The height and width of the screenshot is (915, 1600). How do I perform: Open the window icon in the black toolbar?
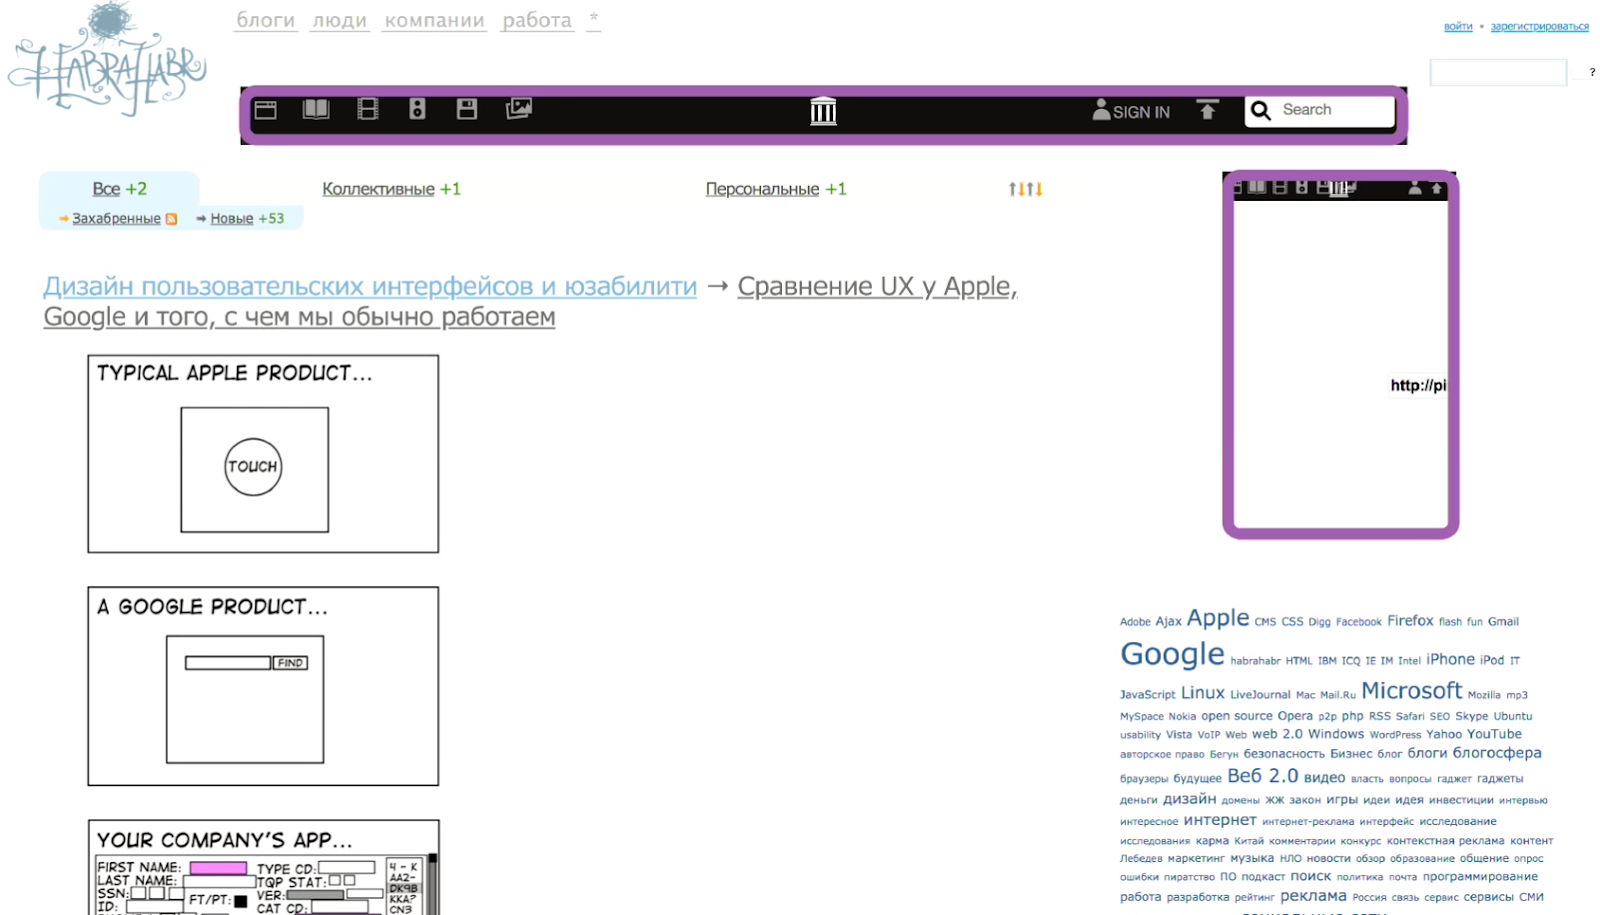coord(265,110)
